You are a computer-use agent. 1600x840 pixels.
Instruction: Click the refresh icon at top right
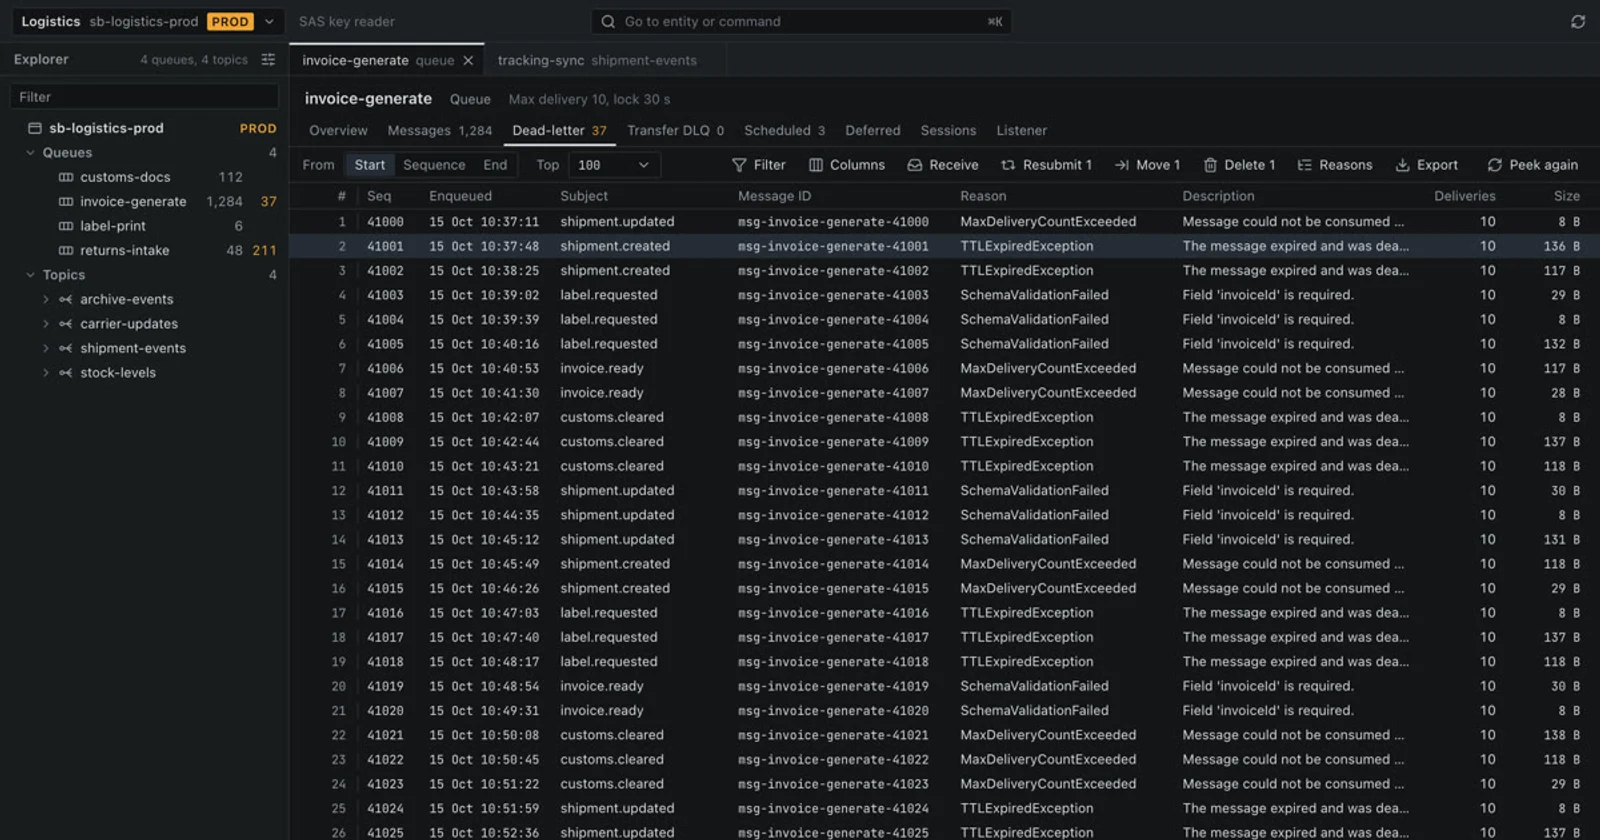pyautogui.click(x=1578, y=21)
